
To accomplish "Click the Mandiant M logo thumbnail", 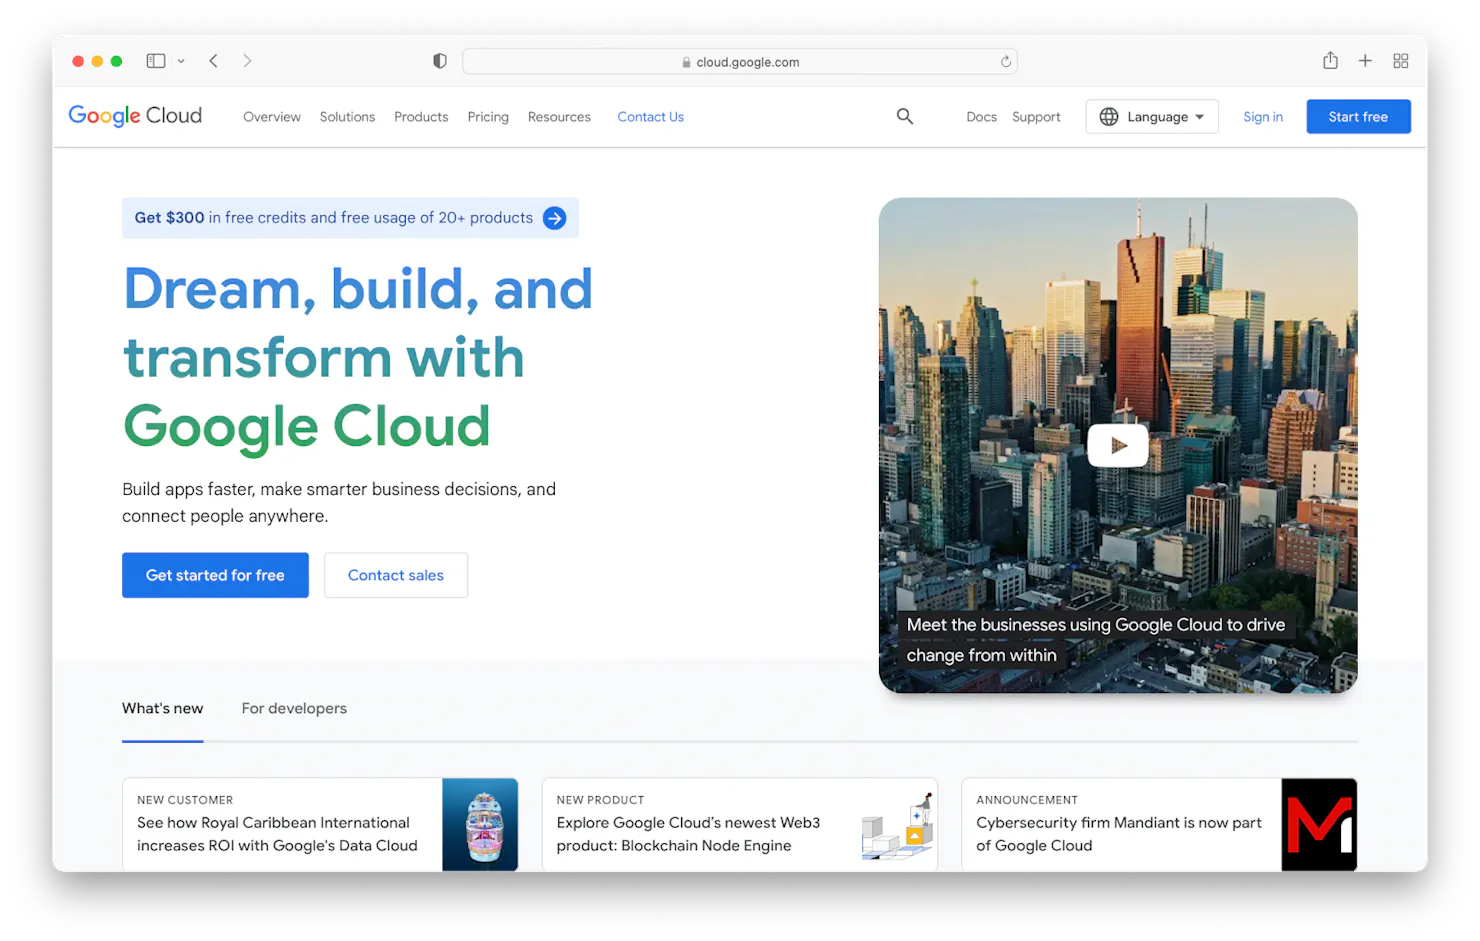I will click(x=1319, y=824).
